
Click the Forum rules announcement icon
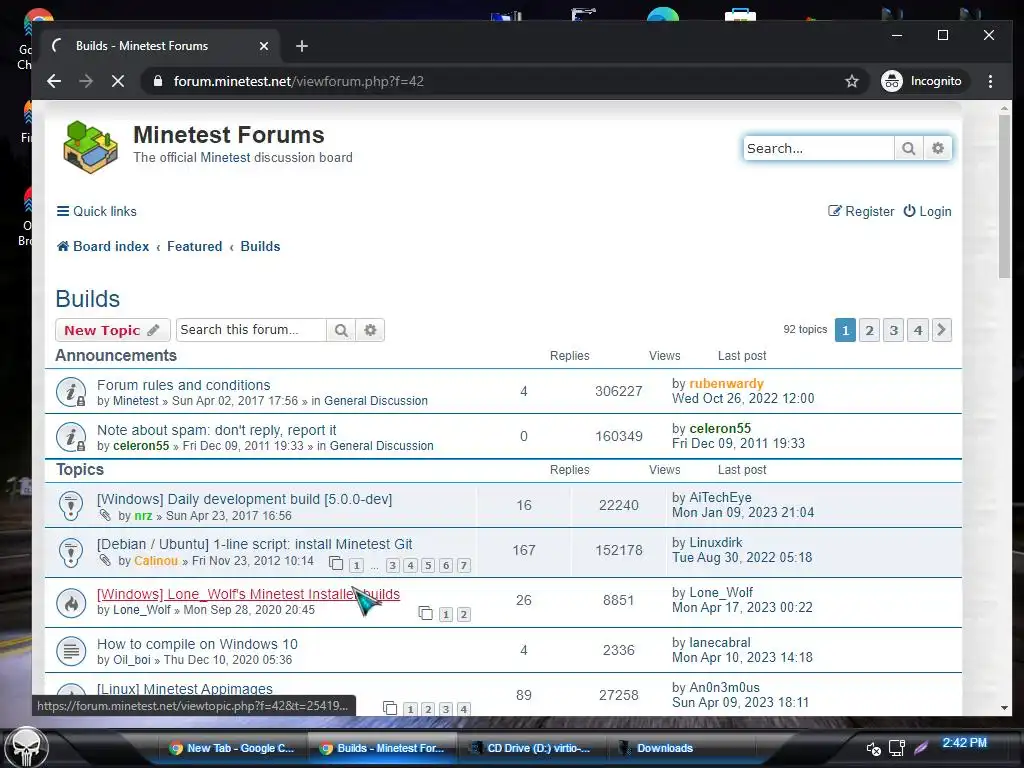coord(71,392)
